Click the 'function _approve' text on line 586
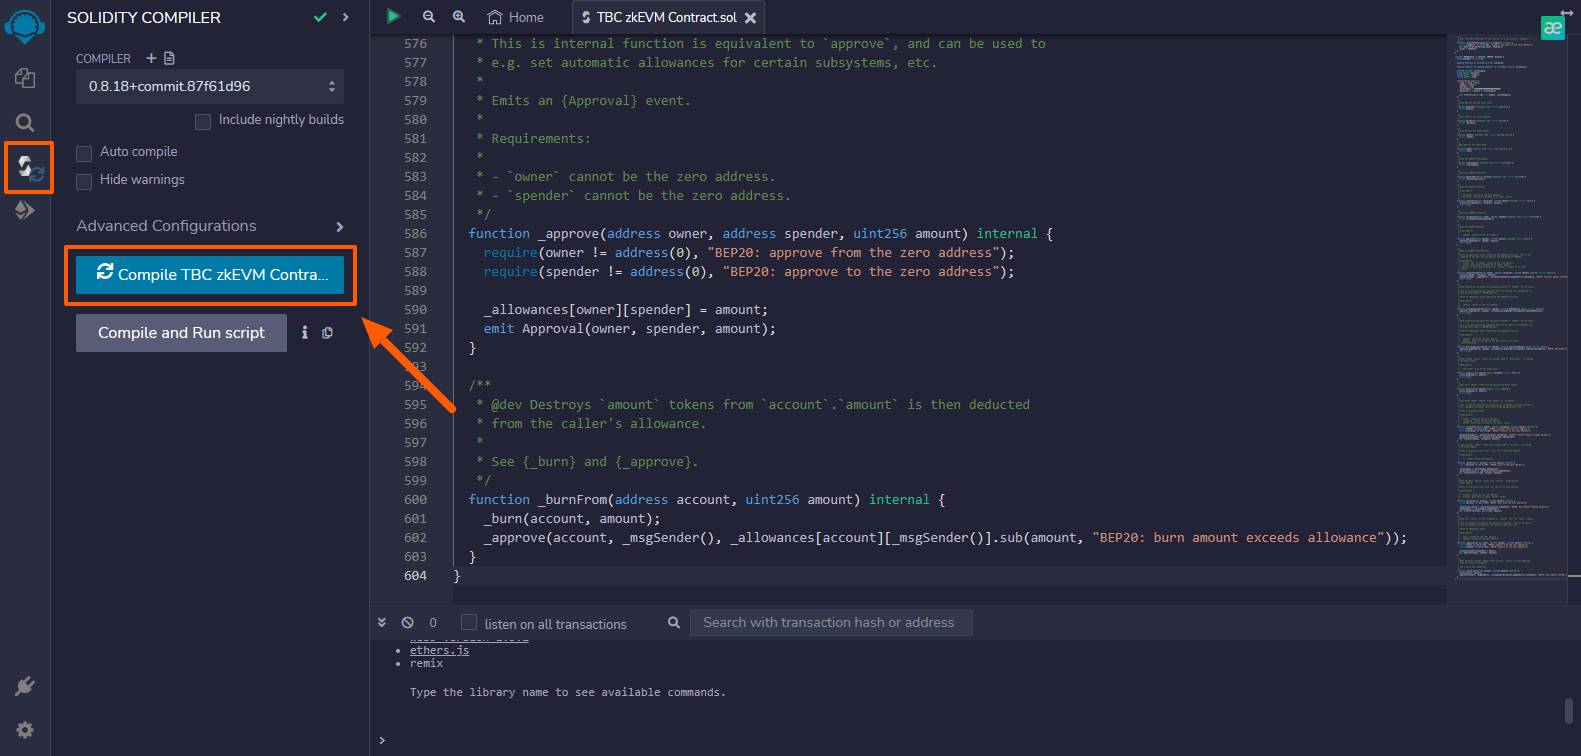 coord(533,233)
